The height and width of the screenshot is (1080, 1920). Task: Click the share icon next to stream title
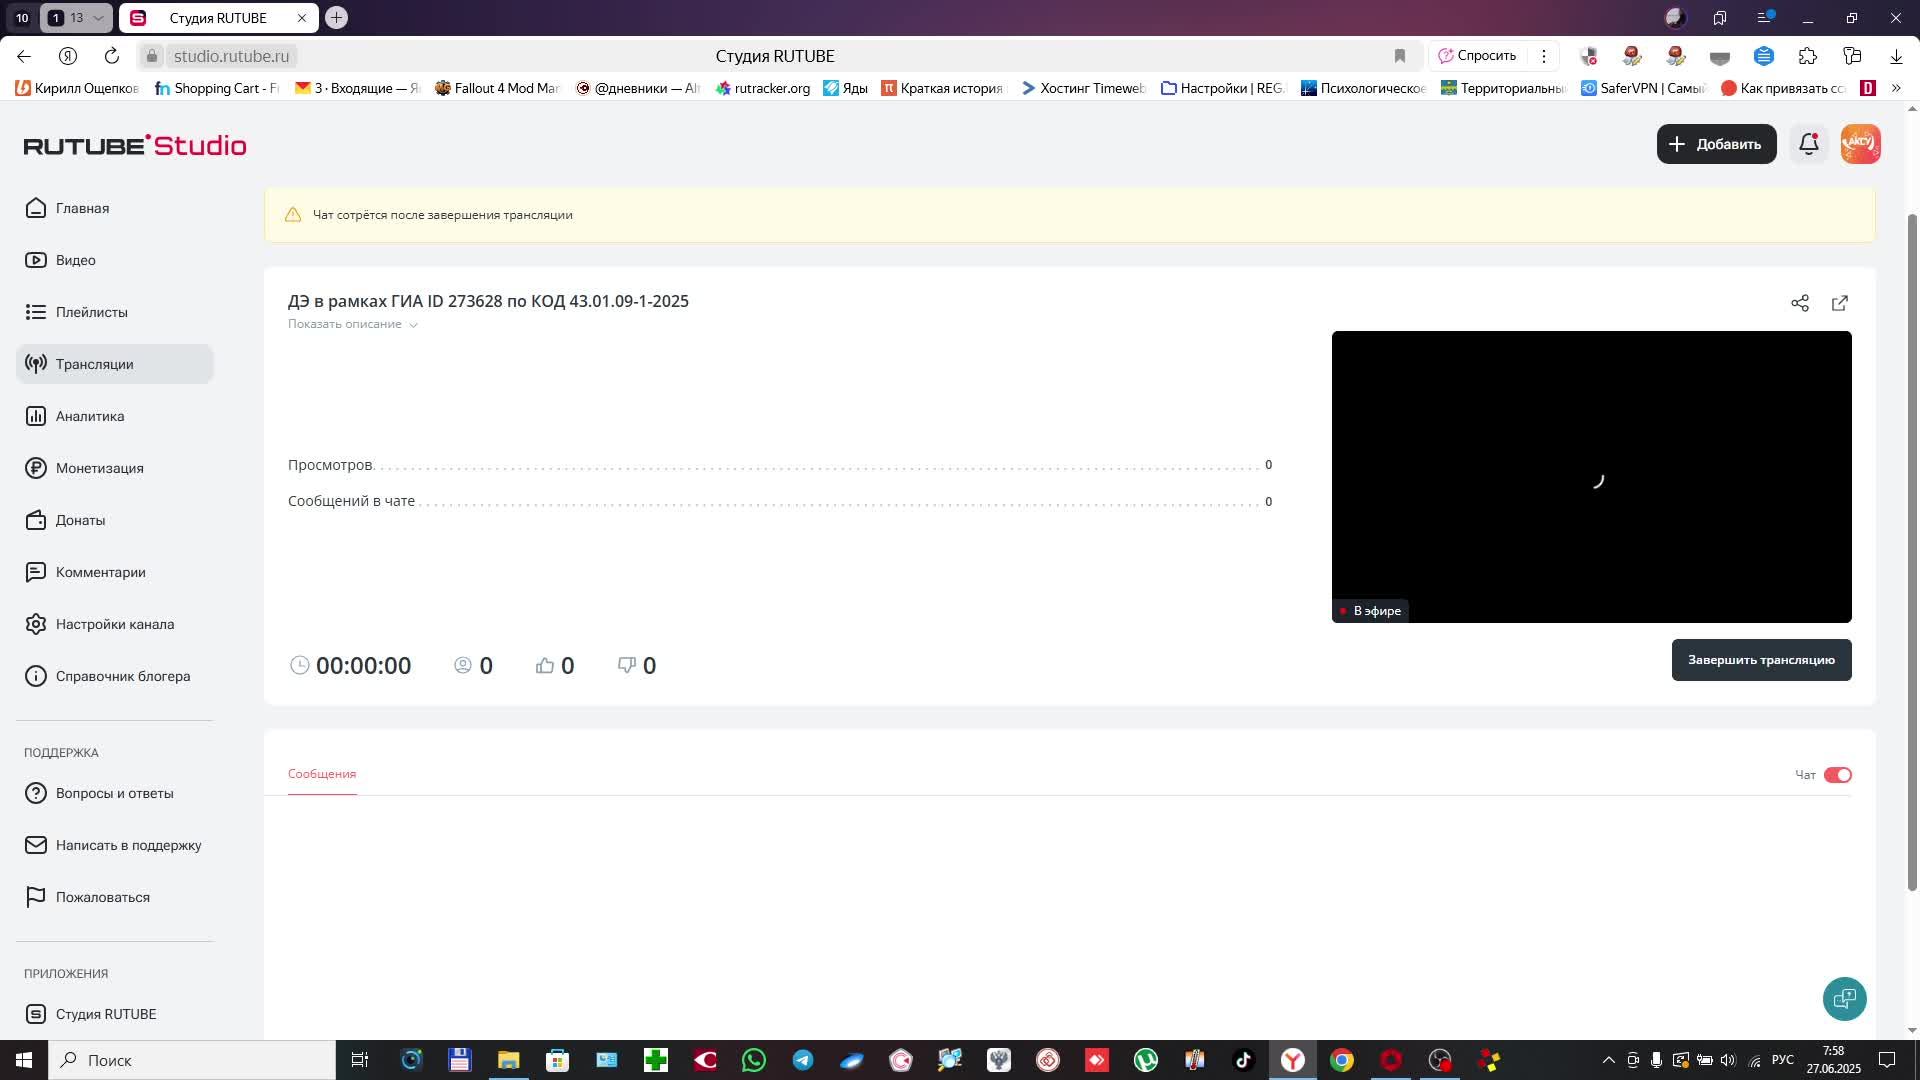1800,303
